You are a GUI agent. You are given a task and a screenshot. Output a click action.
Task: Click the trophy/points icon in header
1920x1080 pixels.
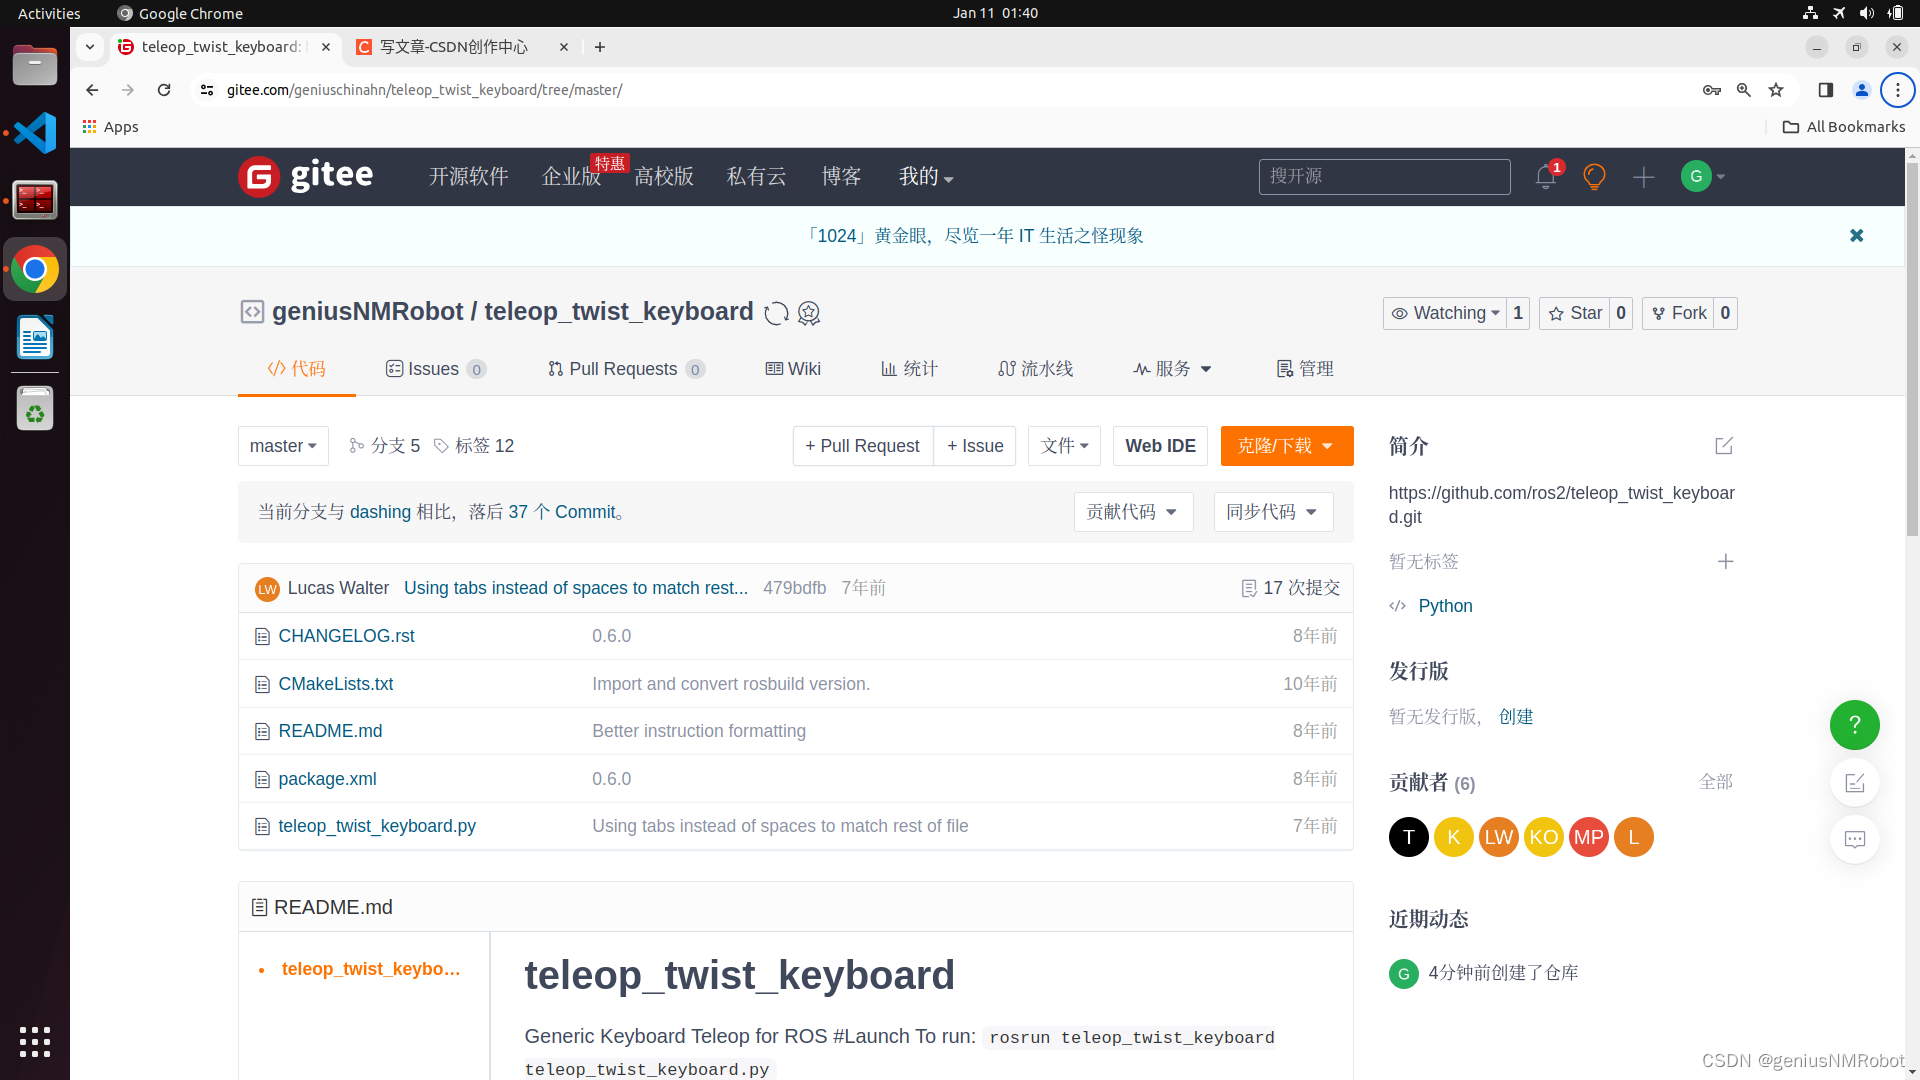[x=1594, y=175]
